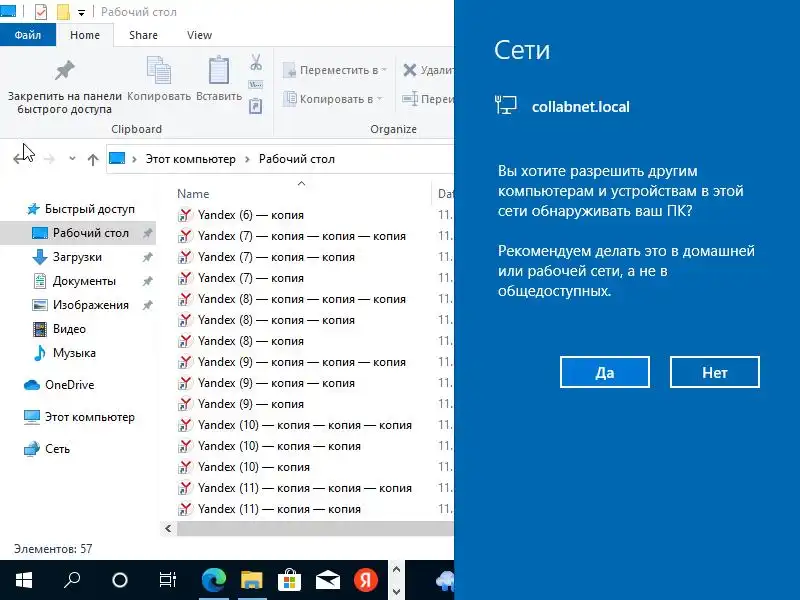This screenshot has height=600, width=800.
Task: Open Этот компьютер in the navigation pane
Action: coord(80,417)
